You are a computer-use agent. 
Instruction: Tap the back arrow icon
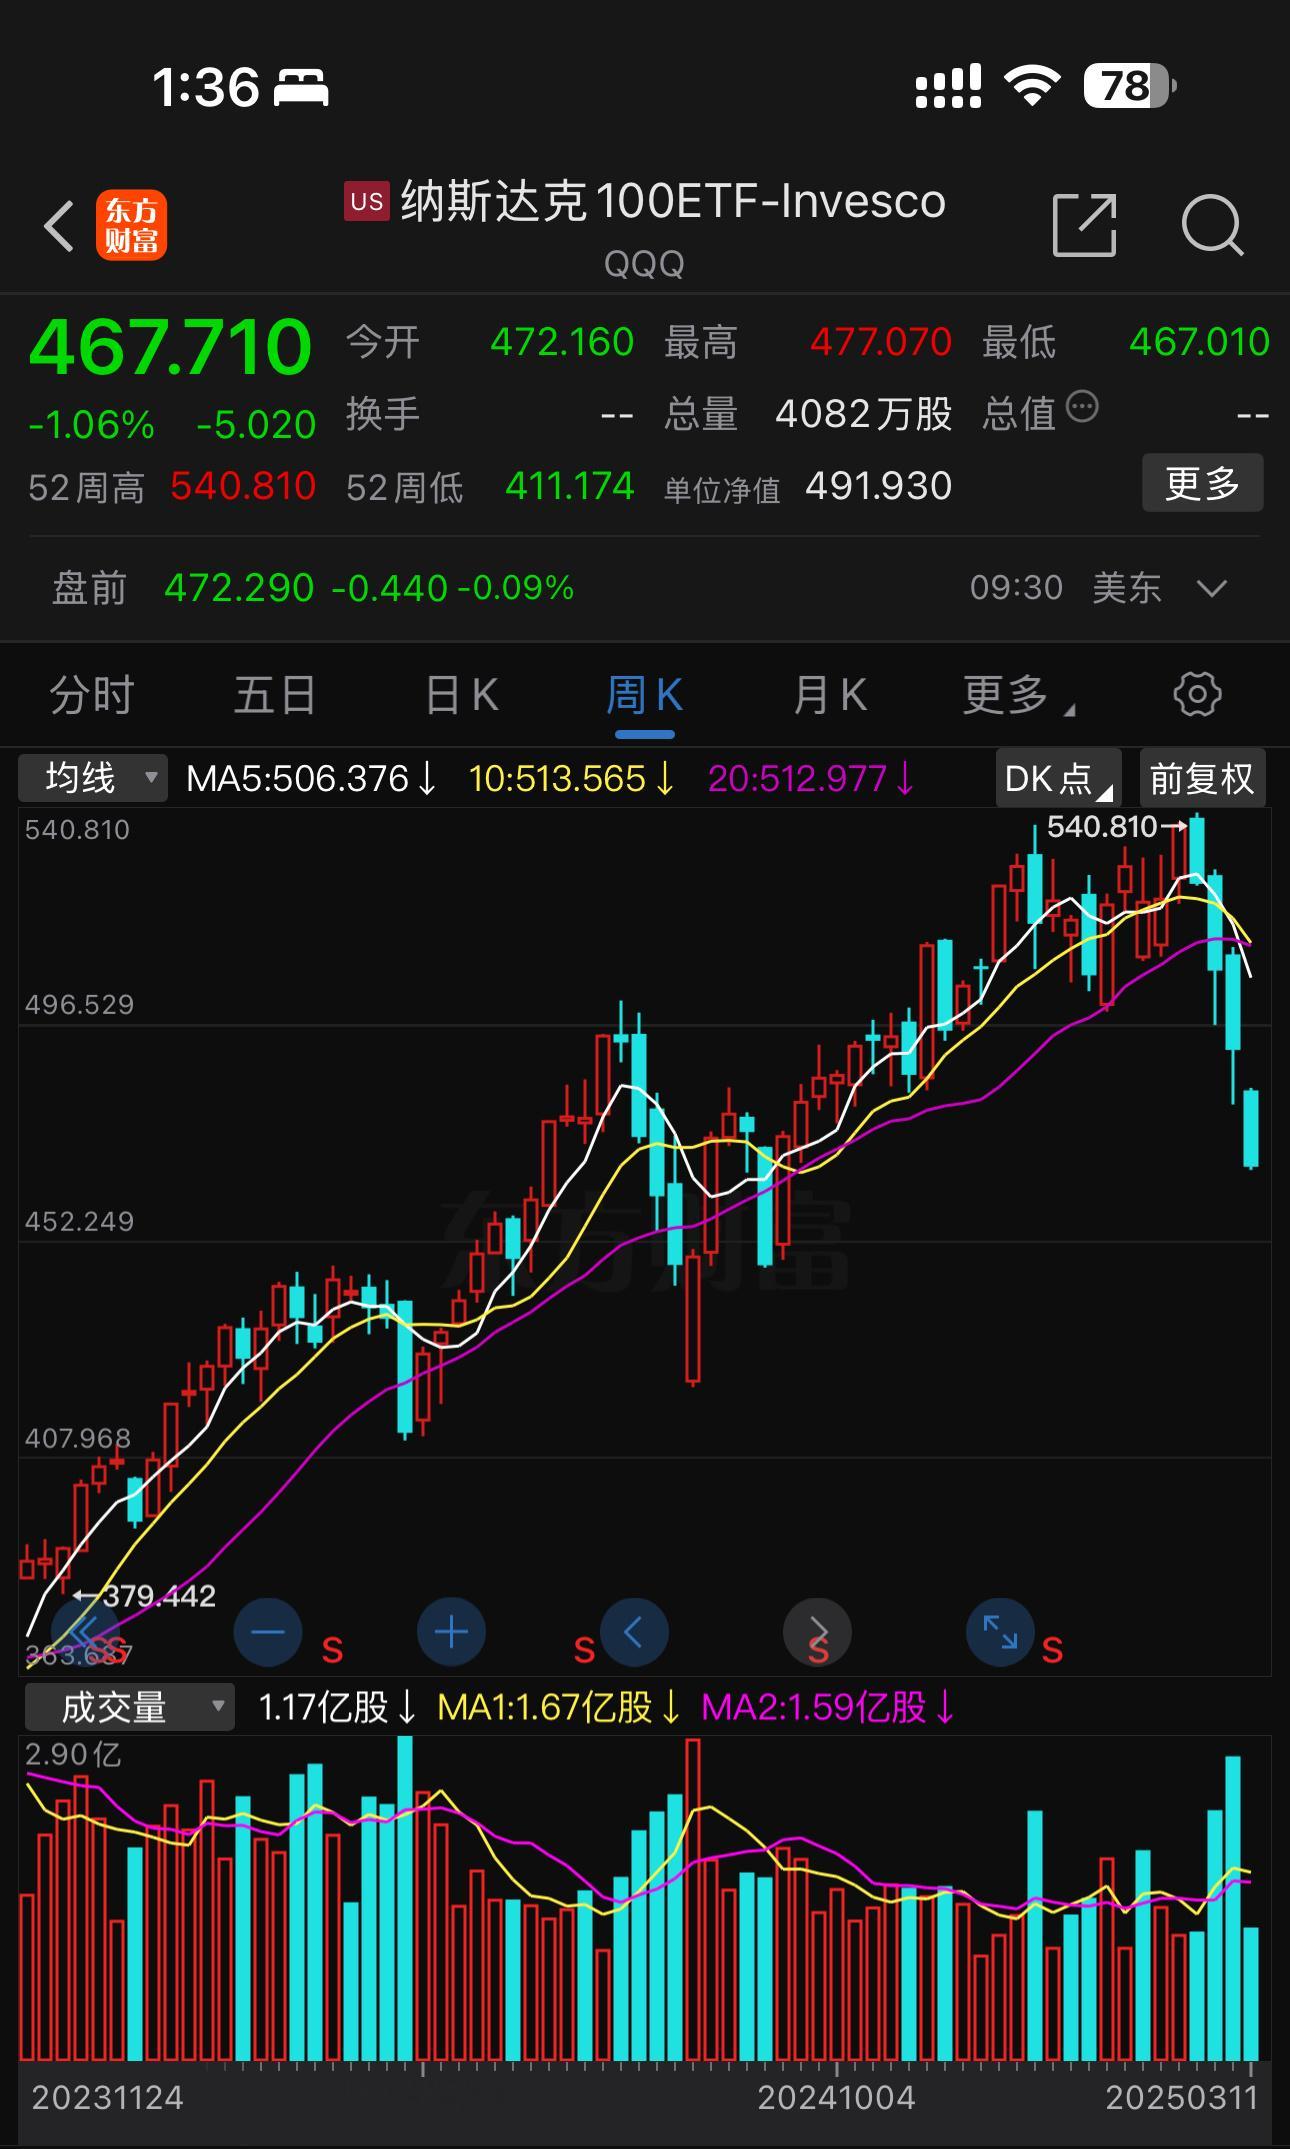60,225
